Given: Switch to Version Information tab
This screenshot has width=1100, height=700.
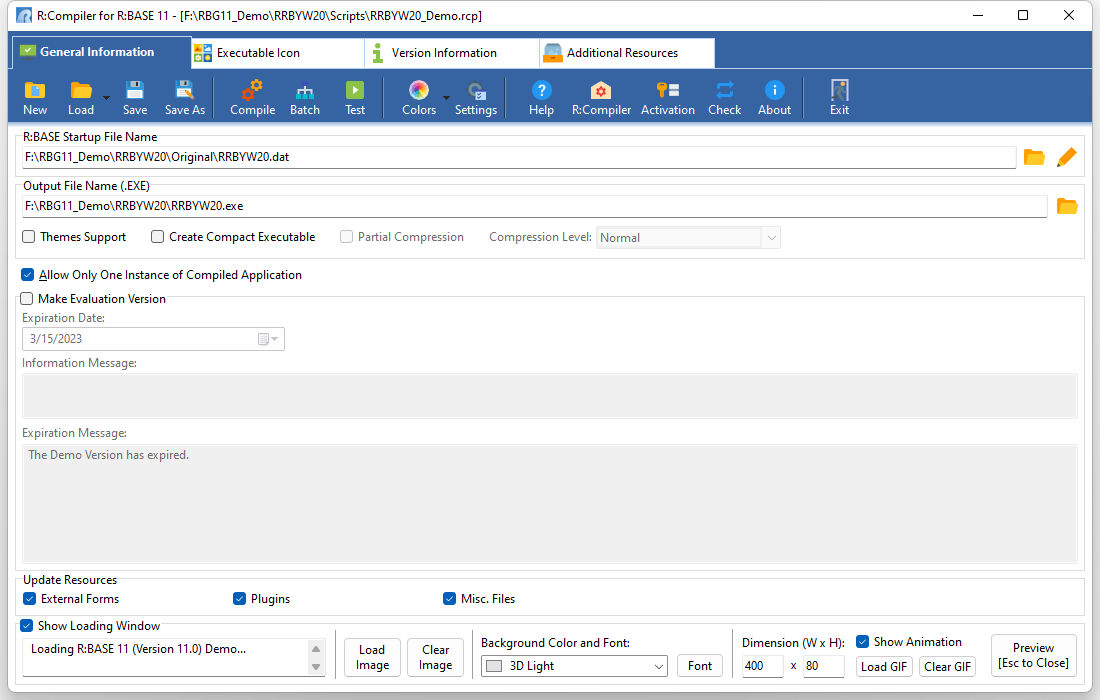Looking at the screenshot, I should click(452, 53).
